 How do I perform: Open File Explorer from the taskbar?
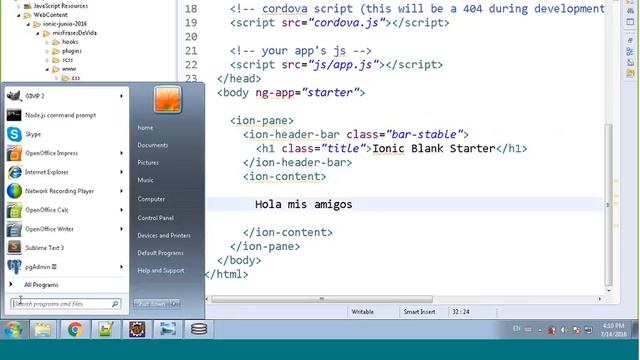pos(42,329)
